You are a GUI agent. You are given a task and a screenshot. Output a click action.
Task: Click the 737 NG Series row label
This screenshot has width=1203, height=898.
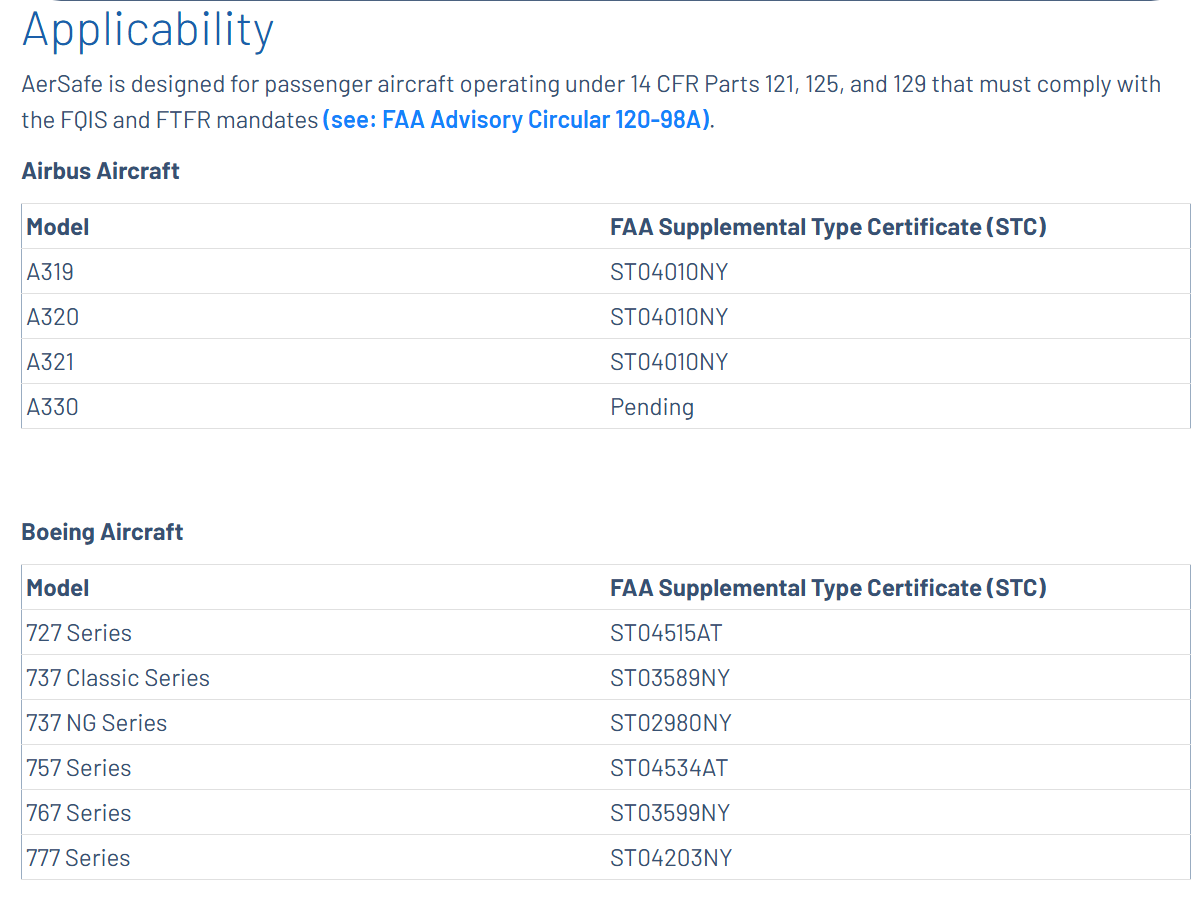[97, 723]
